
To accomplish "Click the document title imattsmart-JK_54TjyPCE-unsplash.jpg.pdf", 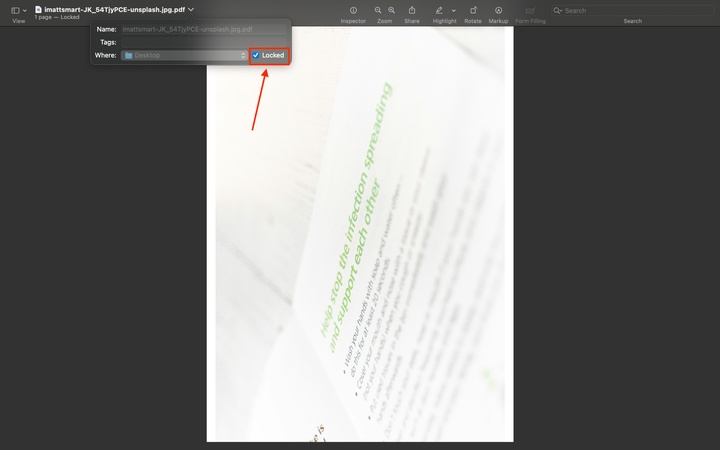I will (x=115, y=9).
